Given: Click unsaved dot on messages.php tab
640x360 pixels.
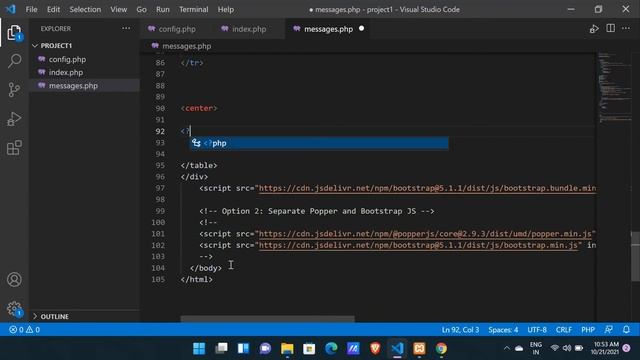Looking at the screenshot, I should 362,29.
